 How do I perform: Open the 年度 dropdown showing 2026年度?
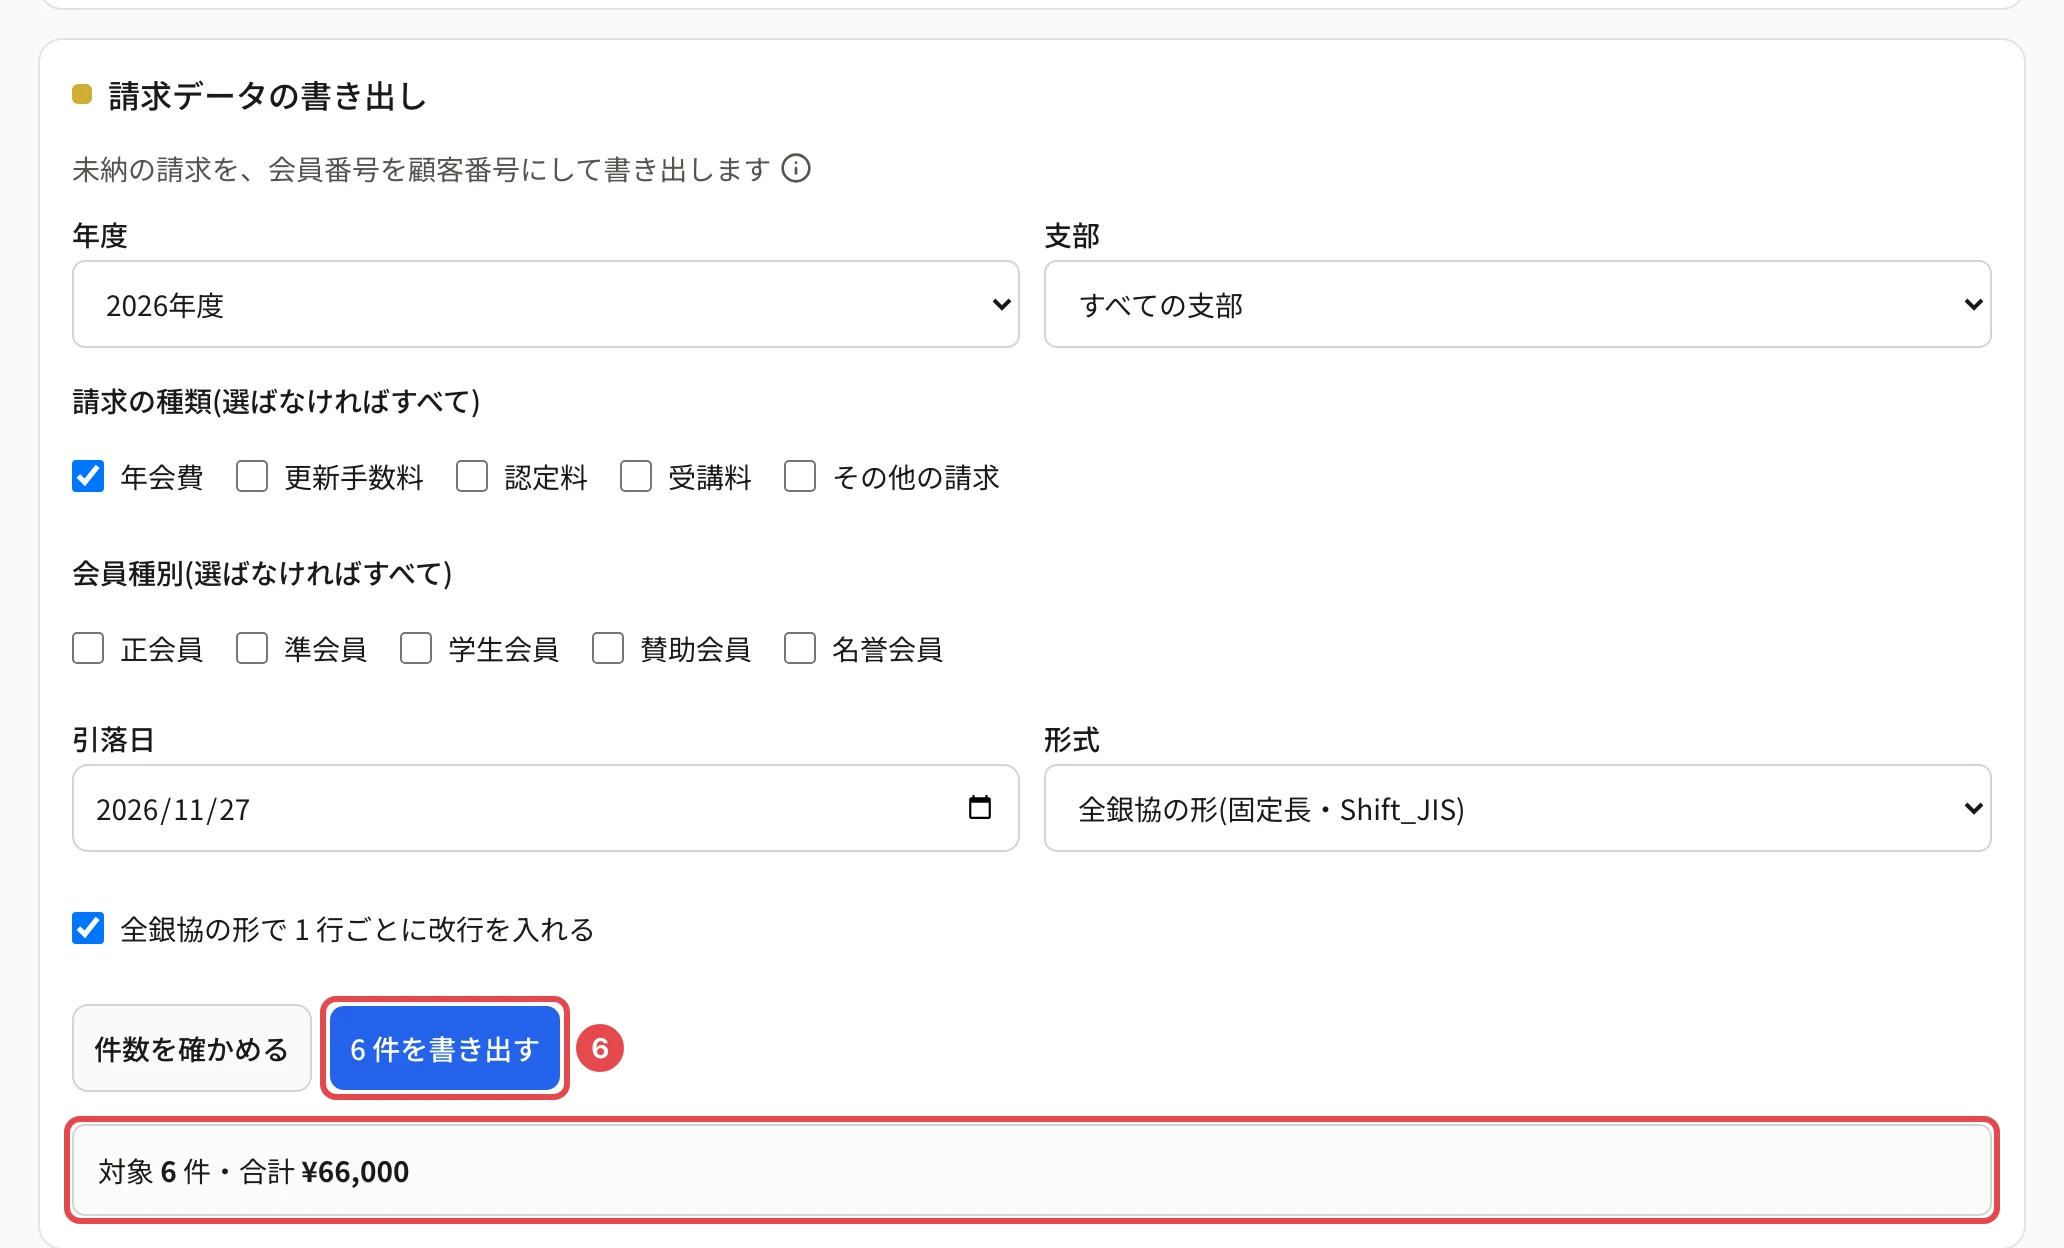click(x=546, y=304)
